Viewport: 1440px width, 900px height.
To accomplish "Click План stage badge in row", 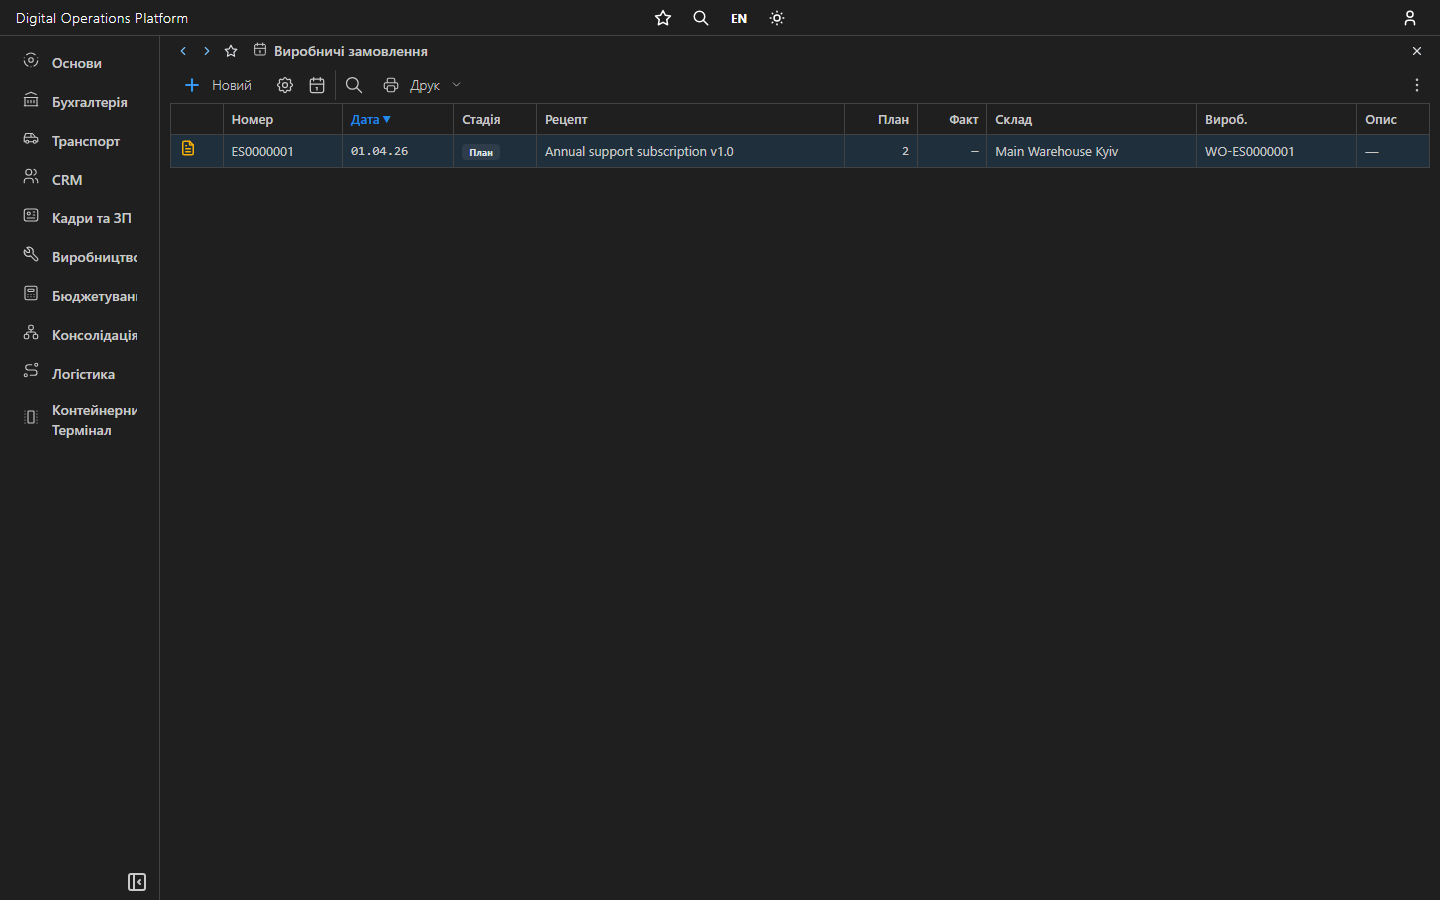I will tap(481, 152).
